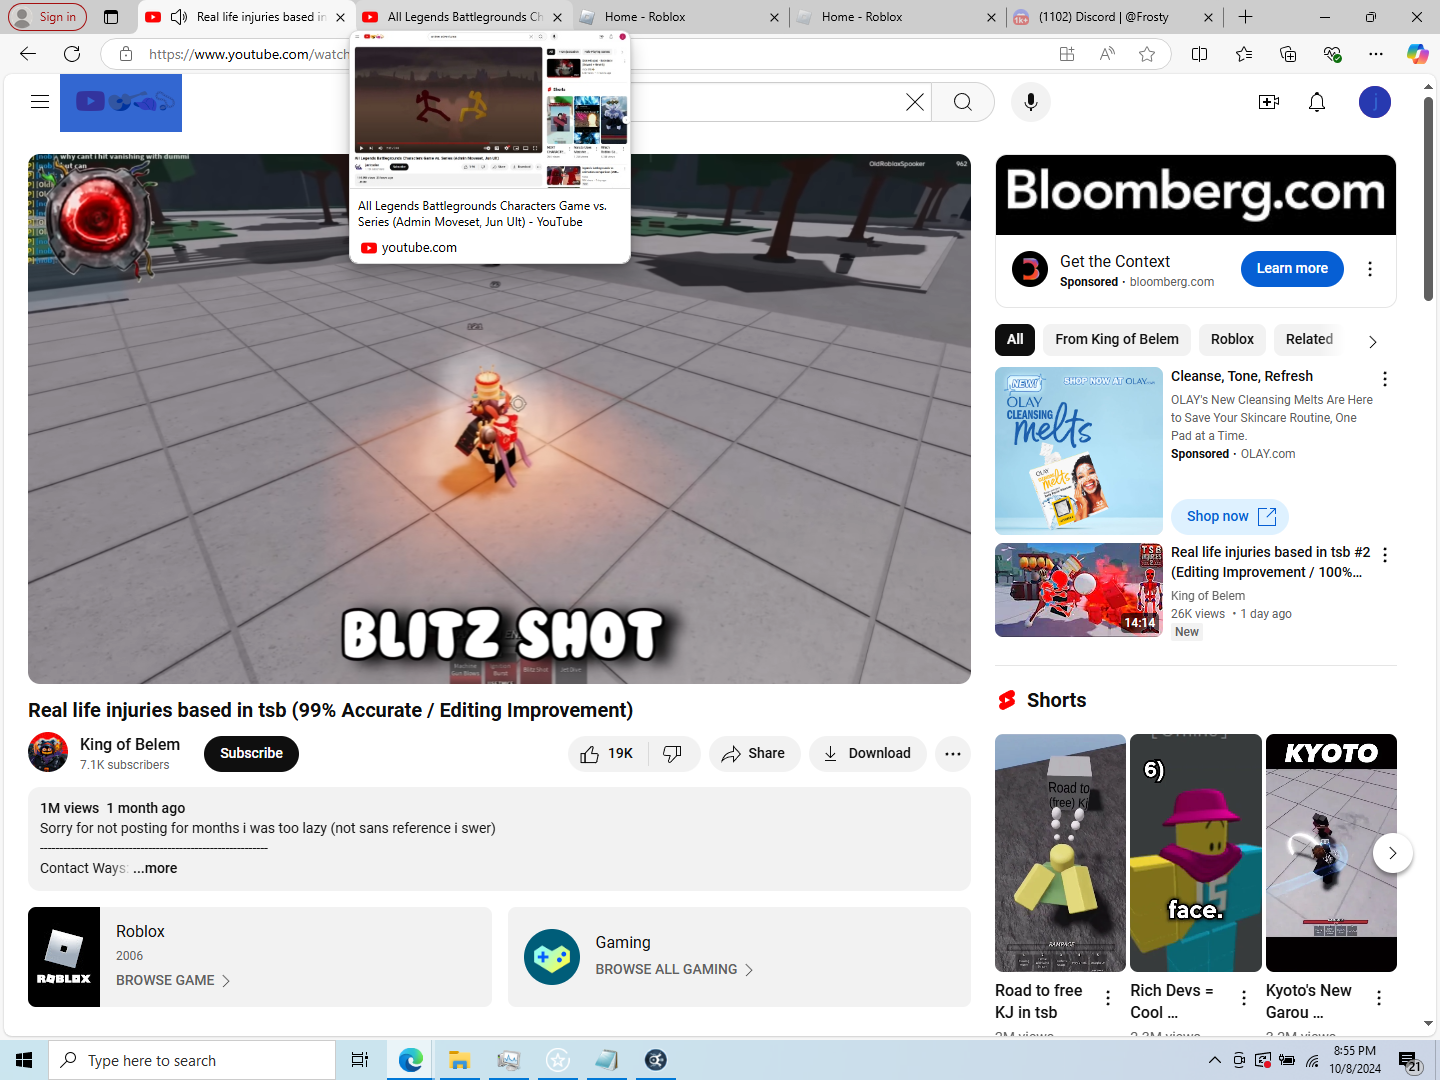Open the account avatar menu
The width and height of the screenshot is (1440, 1080).
click(1375, 102)
